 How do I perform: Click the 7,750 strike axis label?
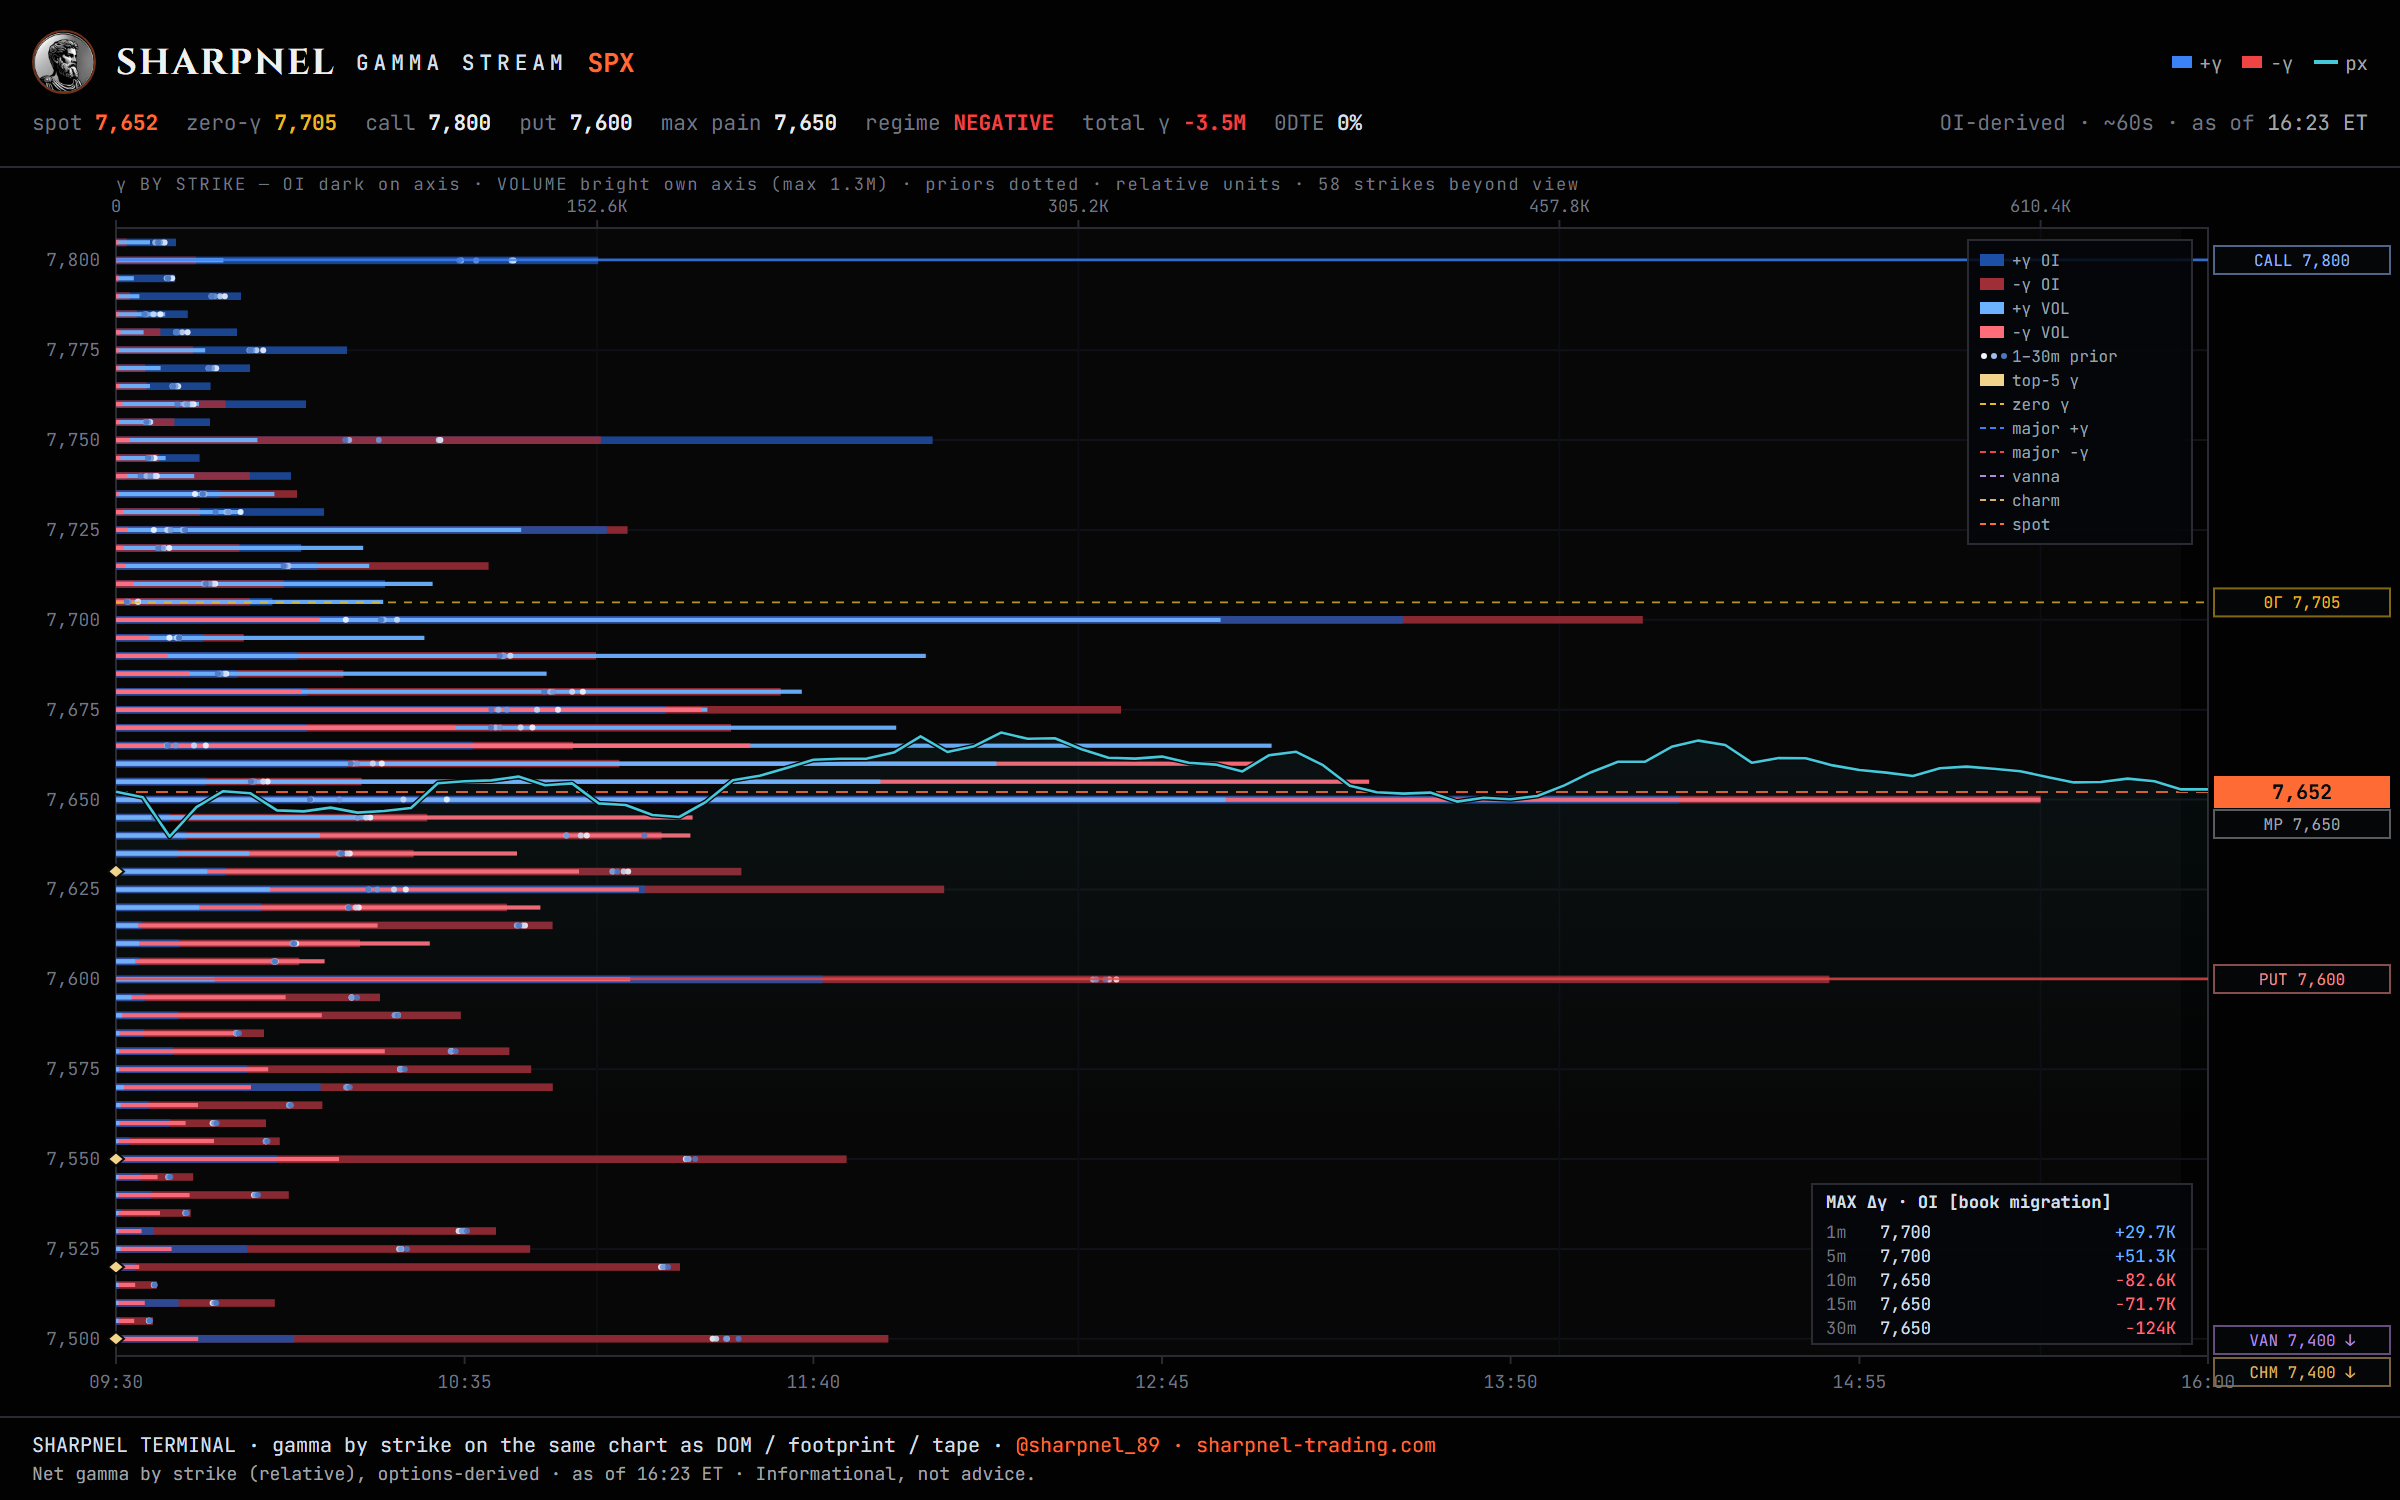[73, 440]
